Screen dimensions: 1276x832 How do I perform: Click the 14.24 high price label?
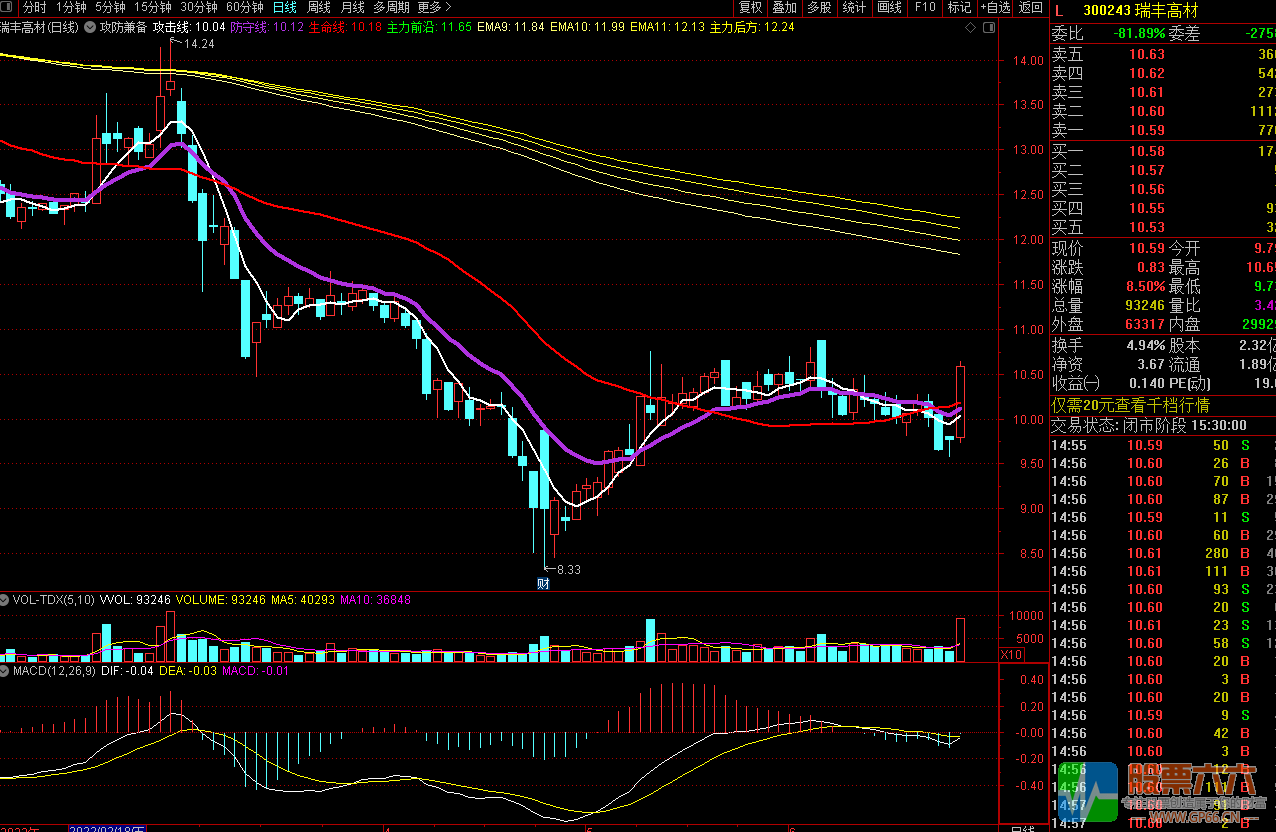[199, 44]
